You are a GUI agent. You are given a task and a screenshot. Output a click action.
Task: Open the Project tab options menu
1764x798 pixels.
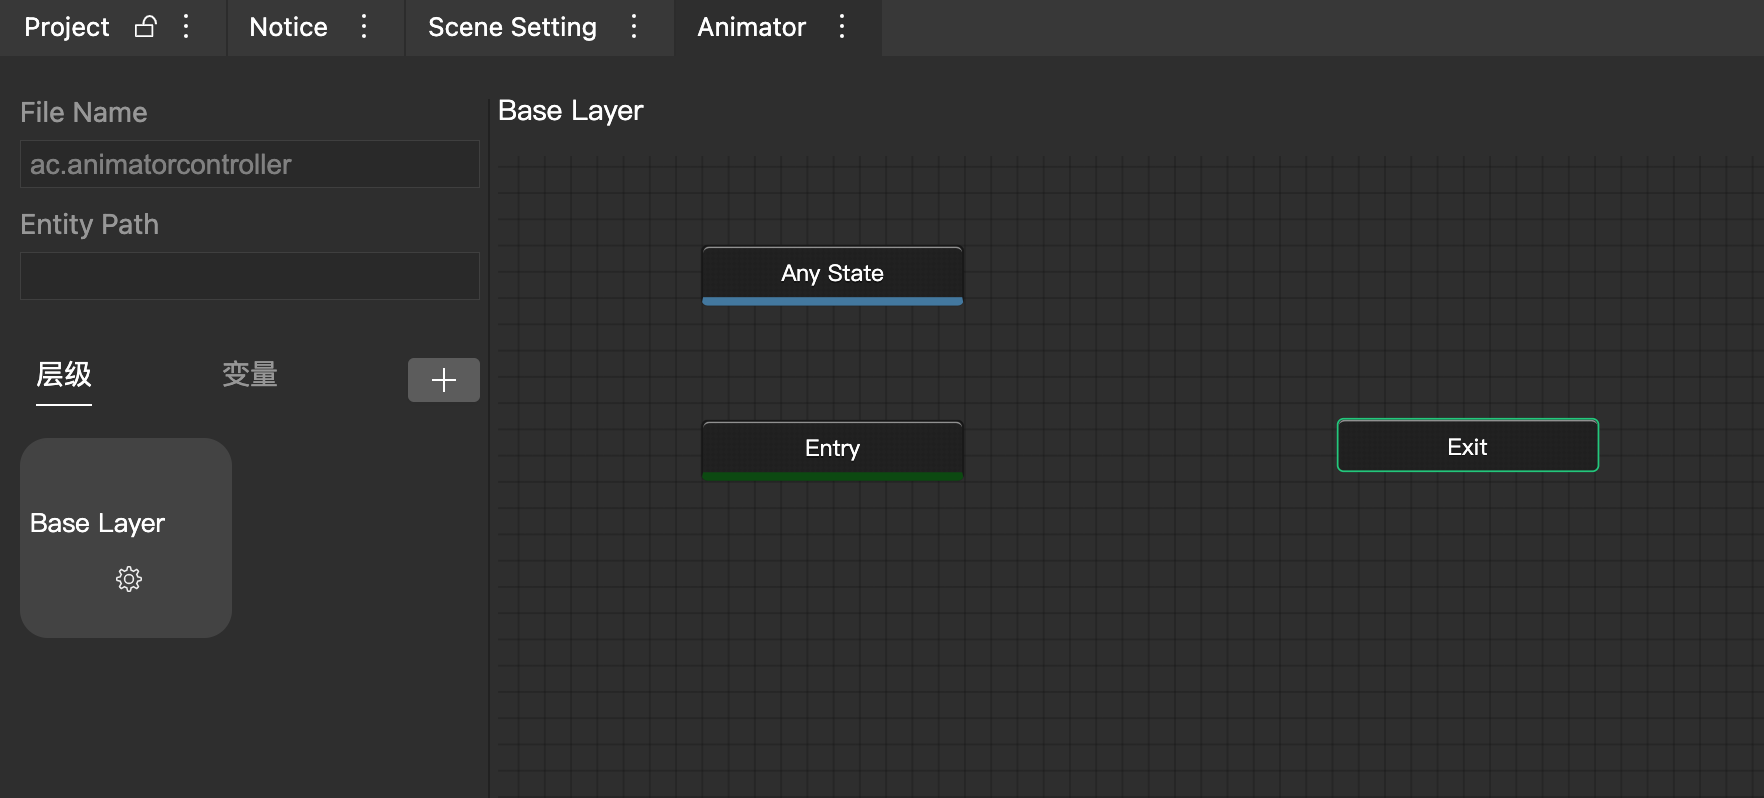[186, 27]
